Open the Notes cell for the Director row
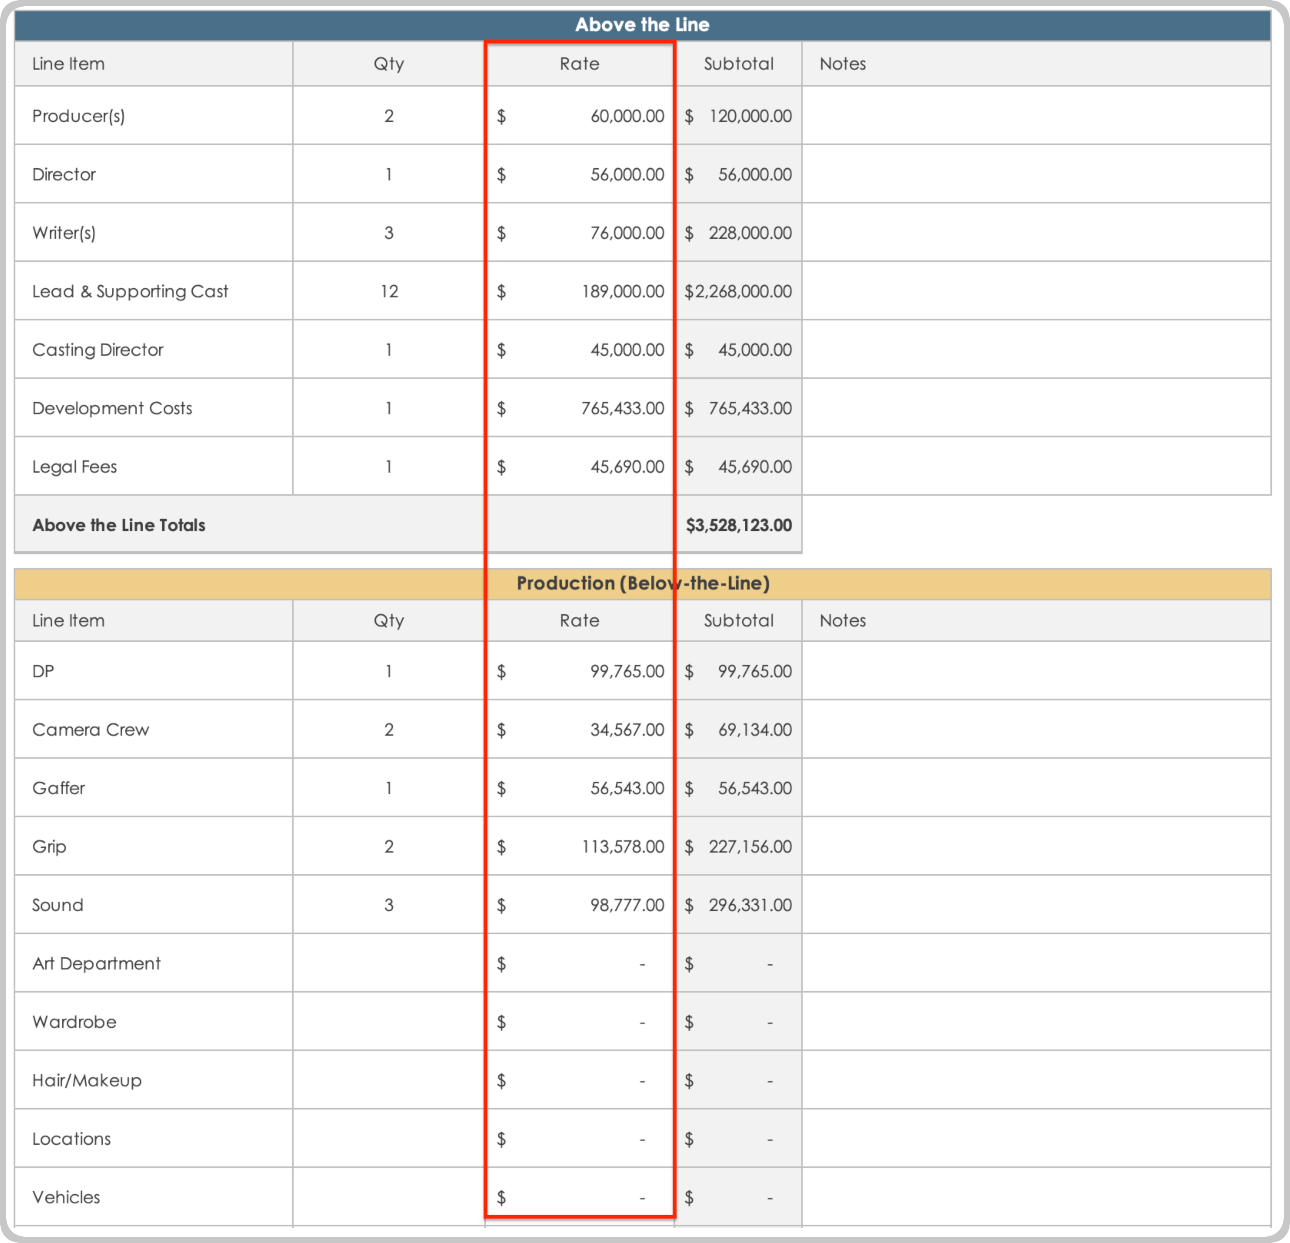This screenshot has height=1243, width=1290. (x=1035, y=174)
